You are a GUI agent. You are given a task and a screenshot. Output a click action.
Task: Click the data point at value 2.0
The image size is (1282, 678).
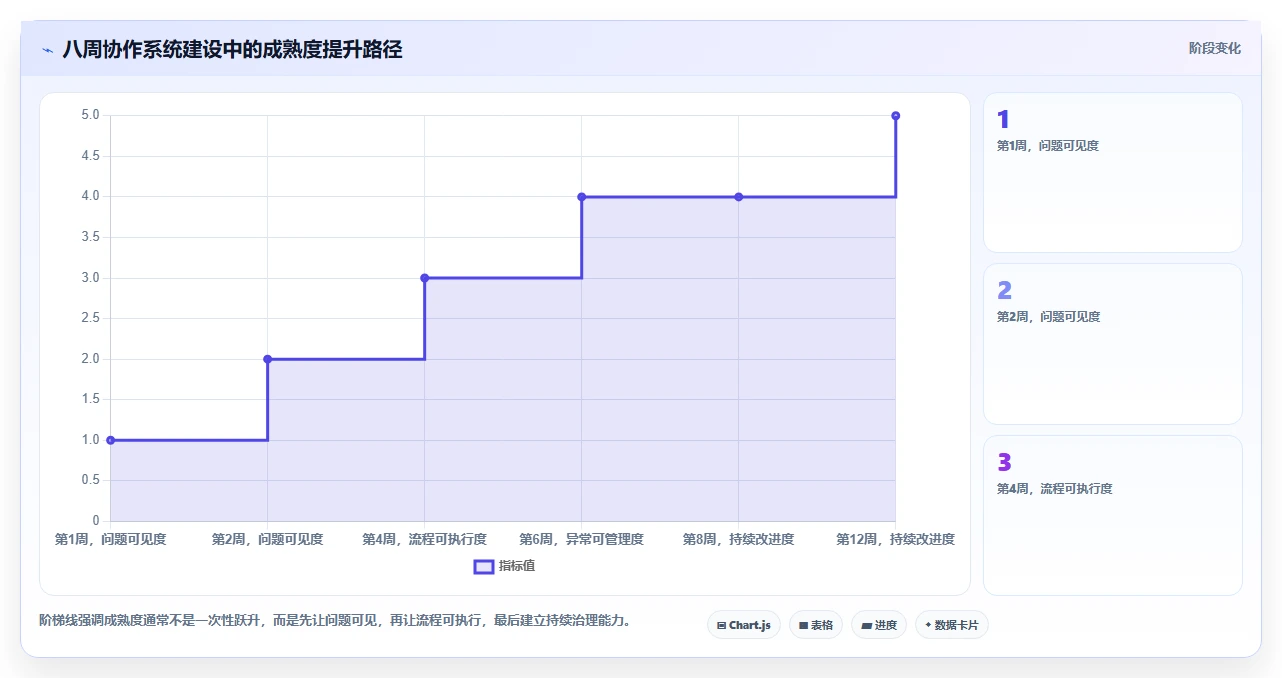point(267,359)
